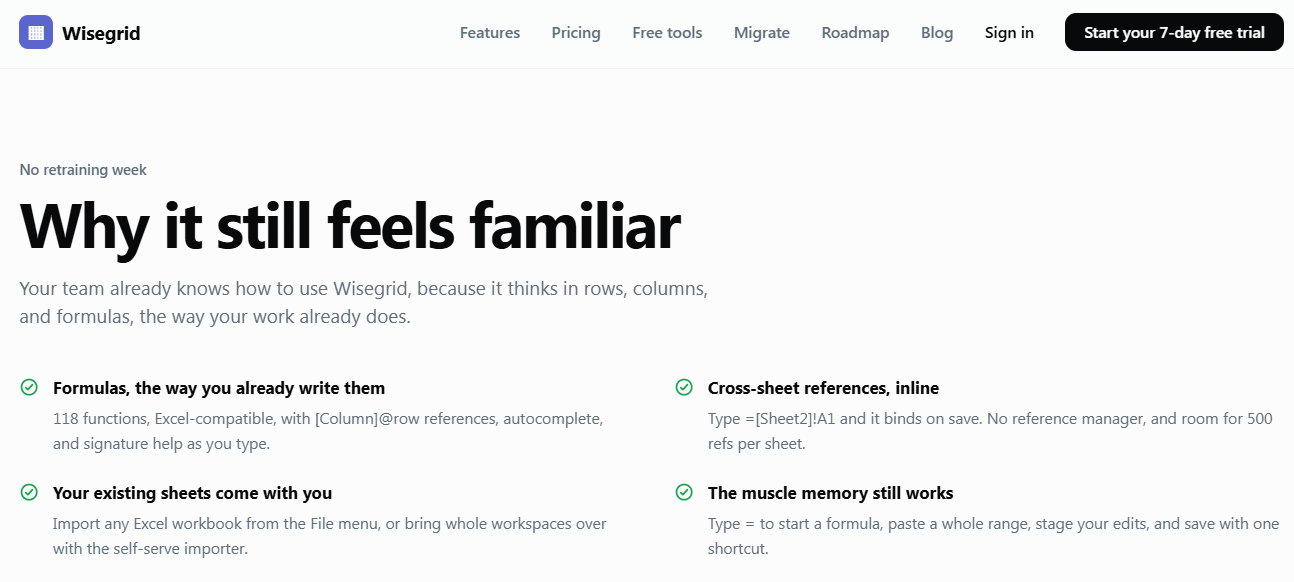The image size is (1294, 582).
Task: Open the Features nav item
Action: coord(490,33)
